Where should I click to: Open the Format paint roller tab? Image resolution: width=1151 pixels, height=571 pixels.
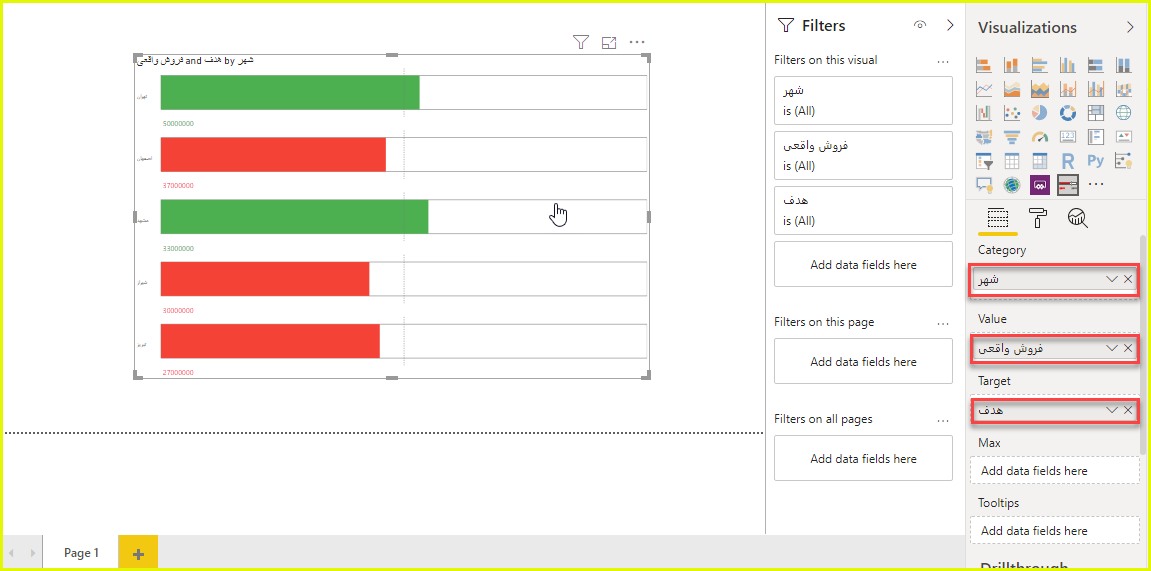(1038, 217)
